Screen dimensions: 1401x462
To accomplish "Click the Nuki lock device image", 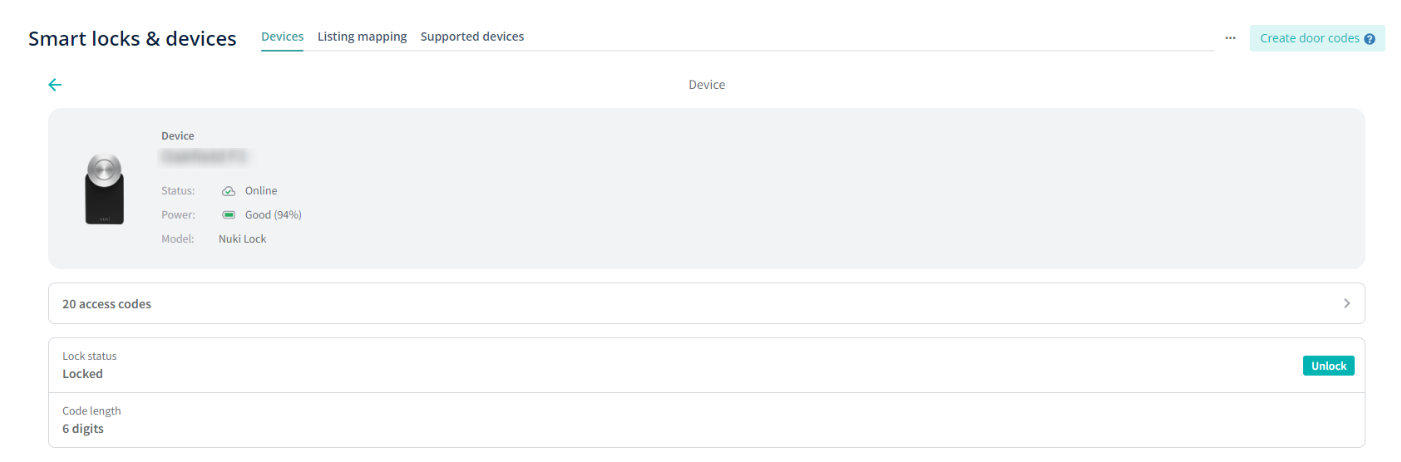I will [104, 189].
